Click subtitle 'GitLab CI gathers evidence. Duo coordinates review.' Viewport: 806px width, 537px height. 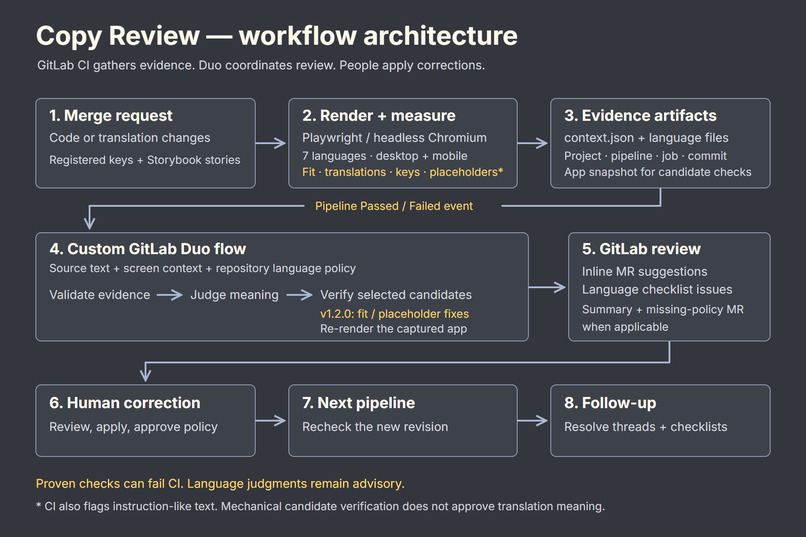(x=186, y=65)
